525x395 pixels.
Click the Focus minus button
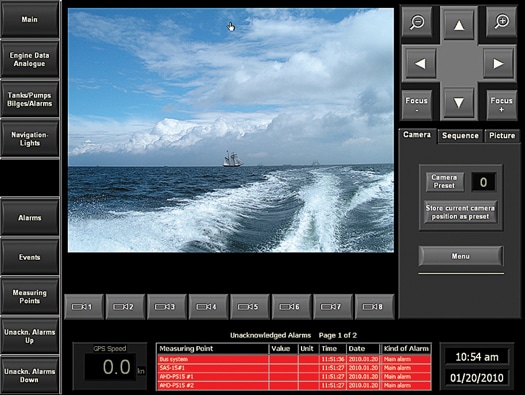tap(417, 104)
